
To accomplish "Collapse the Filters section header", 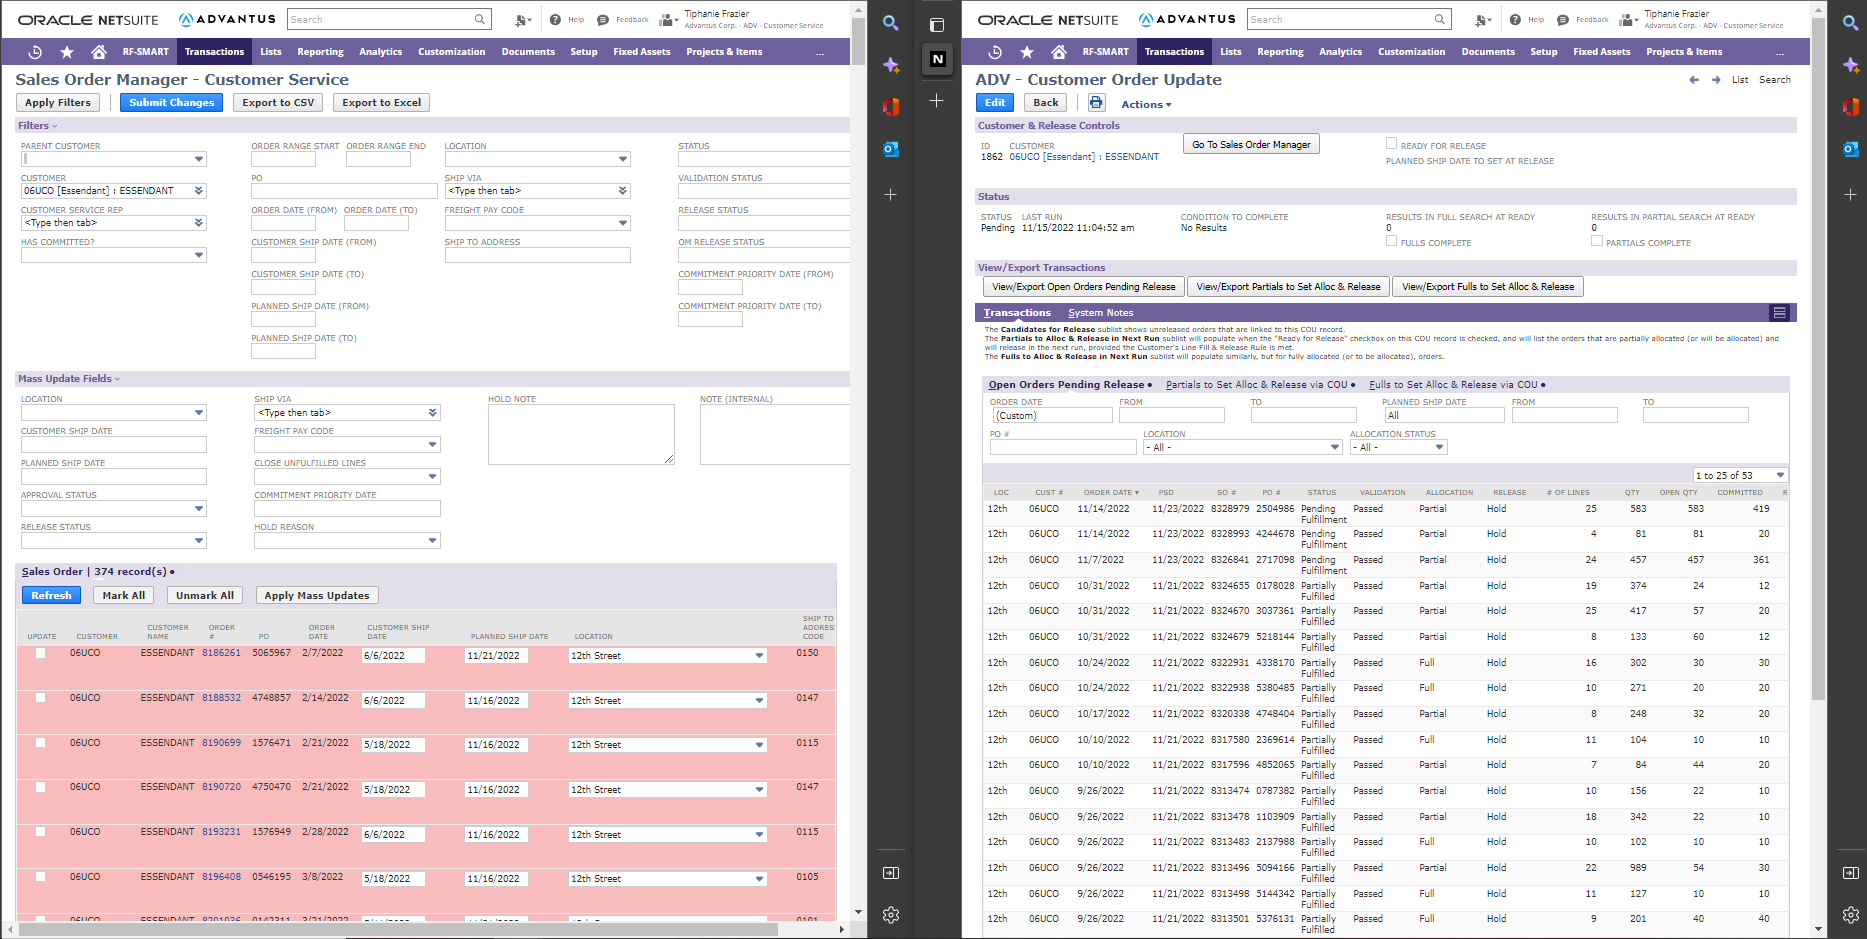I will pos(38,126).
